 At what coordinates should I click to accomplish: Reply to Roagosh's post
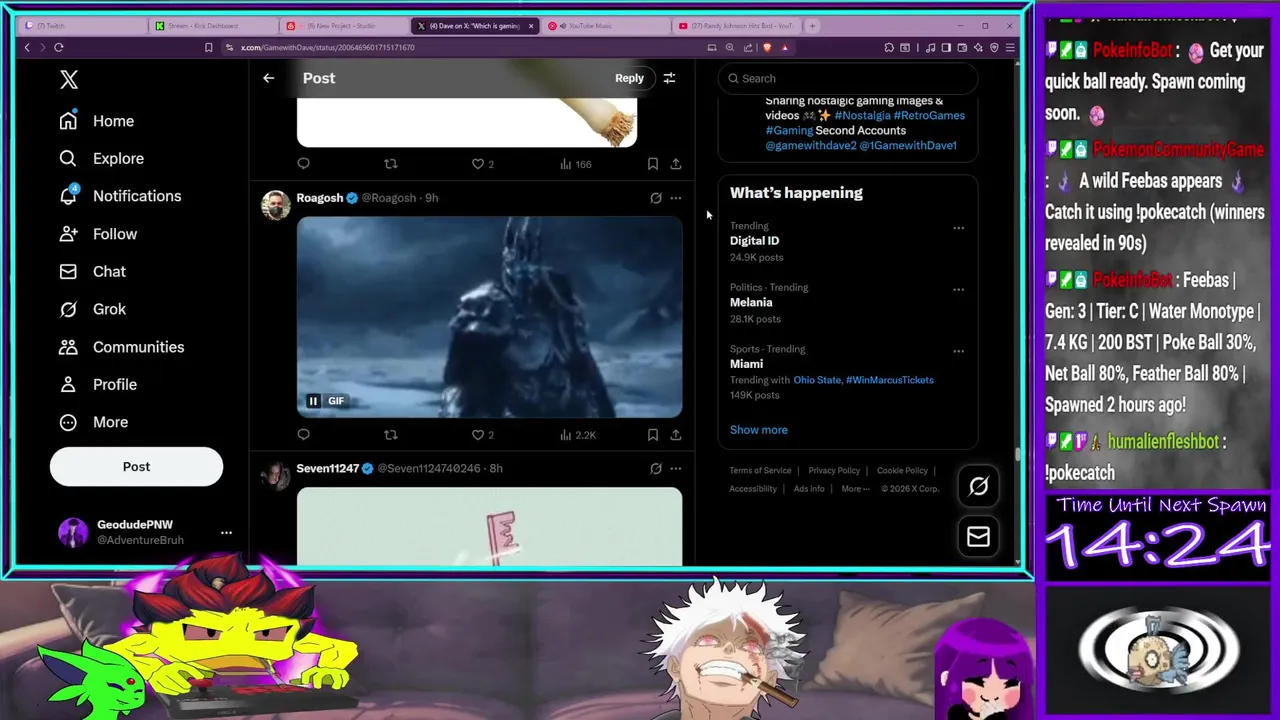pos(303,435)
